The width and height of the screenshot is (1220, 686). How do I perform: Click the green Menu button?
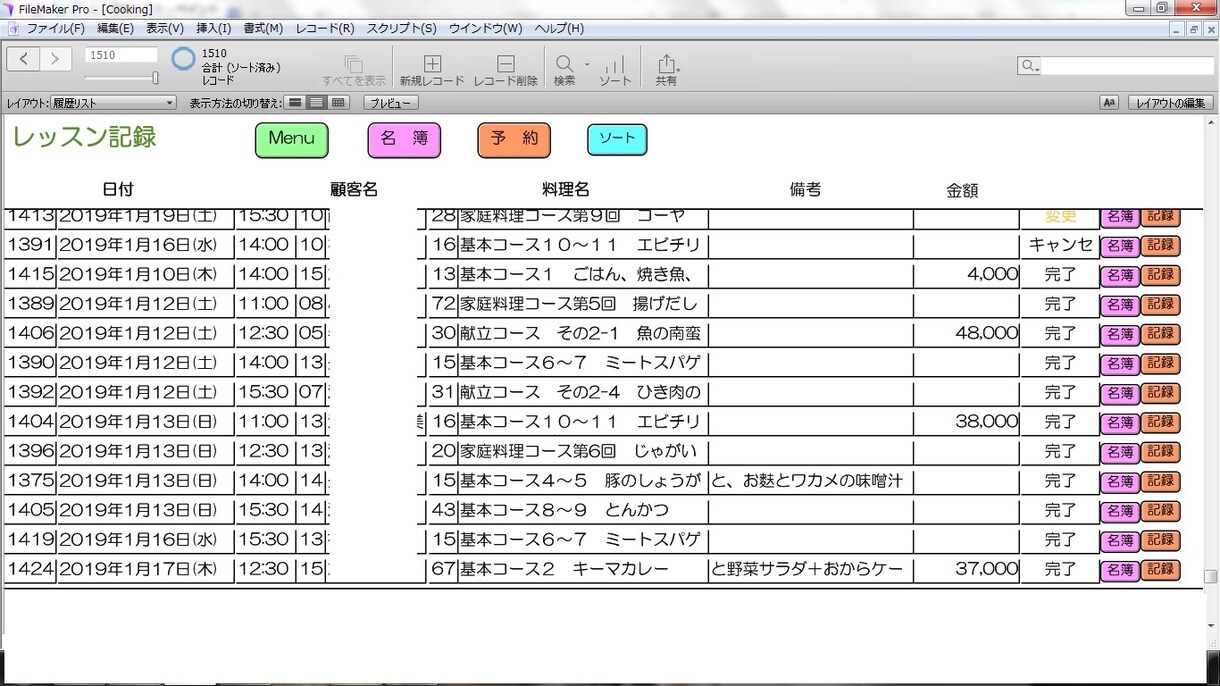(x=292, y=140)
